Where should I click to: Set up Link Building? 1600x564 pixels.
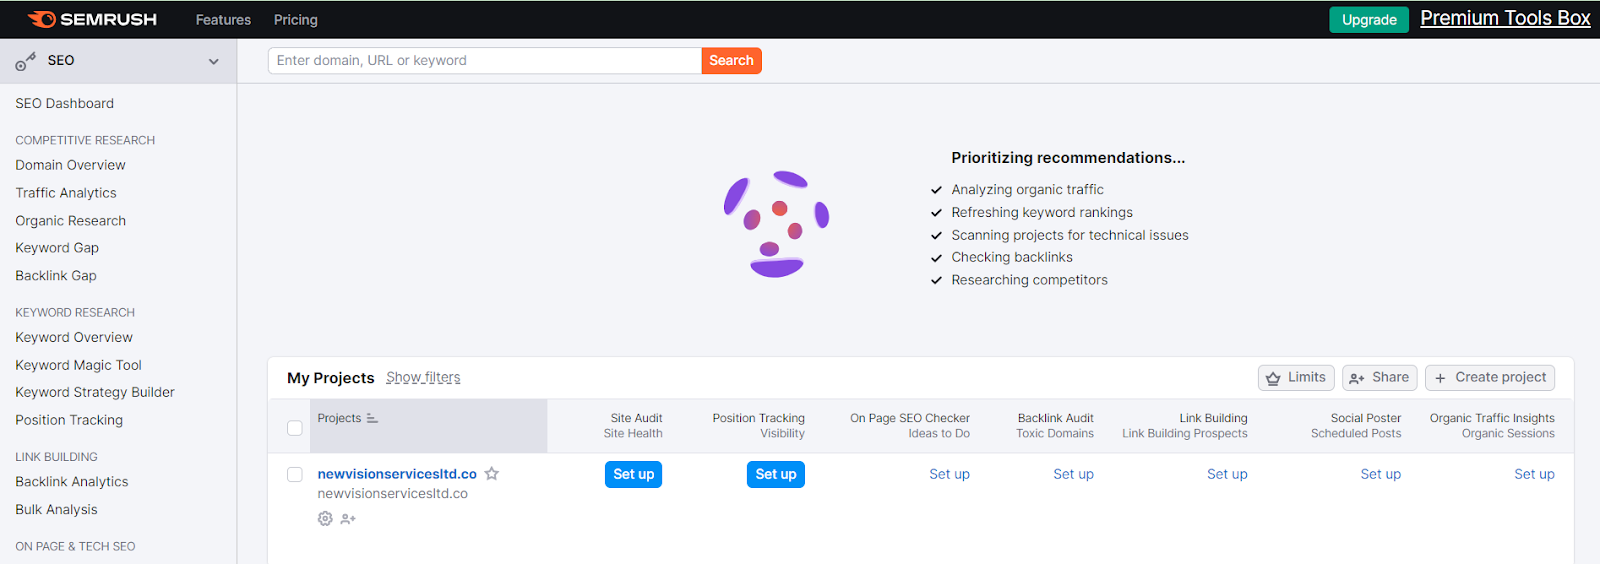tap(1227, 474)
